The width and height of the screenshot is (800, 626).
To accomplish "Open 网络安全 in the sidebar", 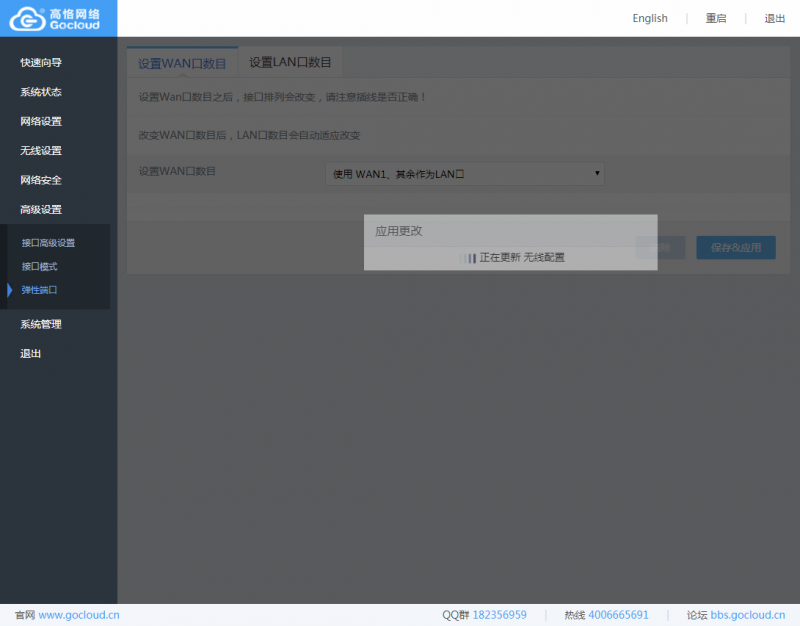I will point(41,181).
